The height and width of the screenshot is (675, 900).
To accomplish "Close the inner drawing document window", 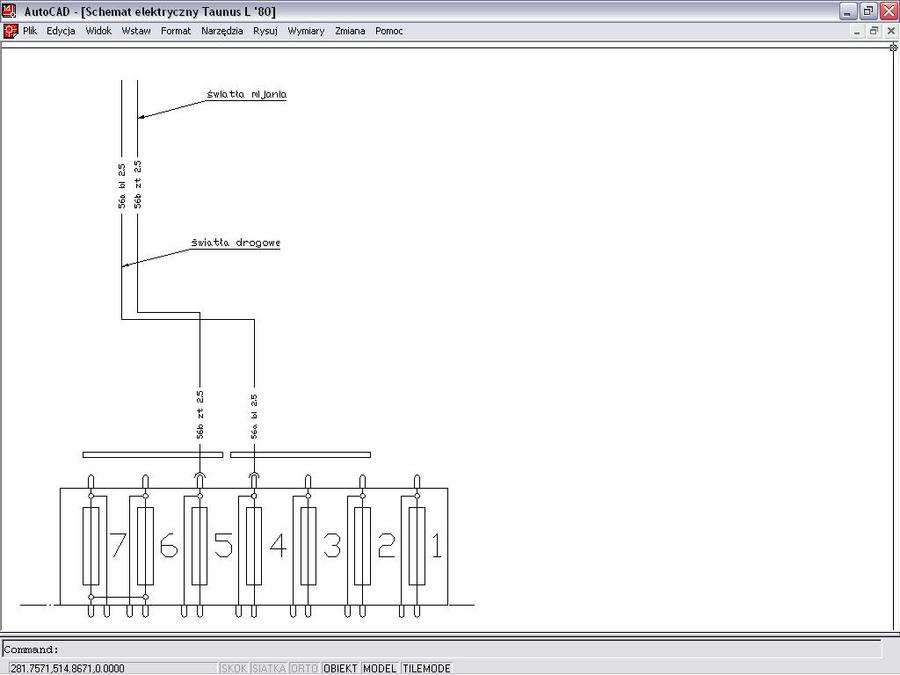I will click(x=890, y=31).
